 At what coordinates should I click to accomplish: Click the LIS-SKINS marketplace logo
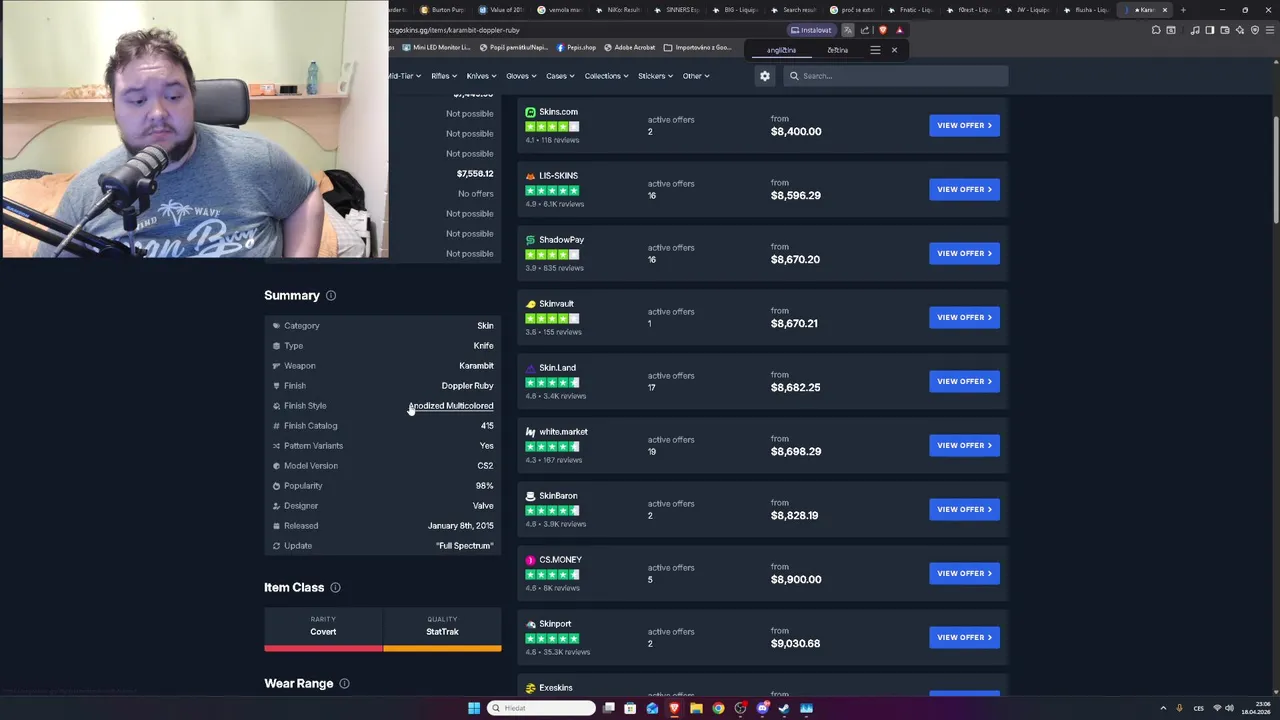click(x=530, y=176)
